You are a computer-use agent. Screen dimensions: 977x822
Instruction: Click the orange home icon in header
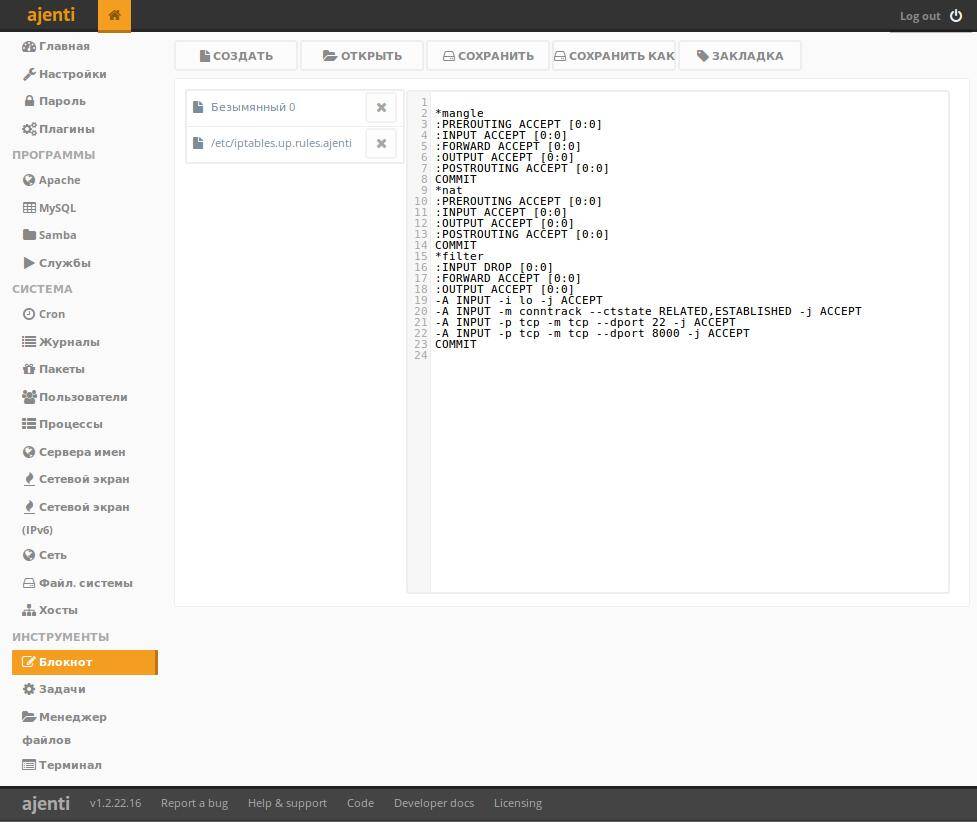[x=114, y=15]
